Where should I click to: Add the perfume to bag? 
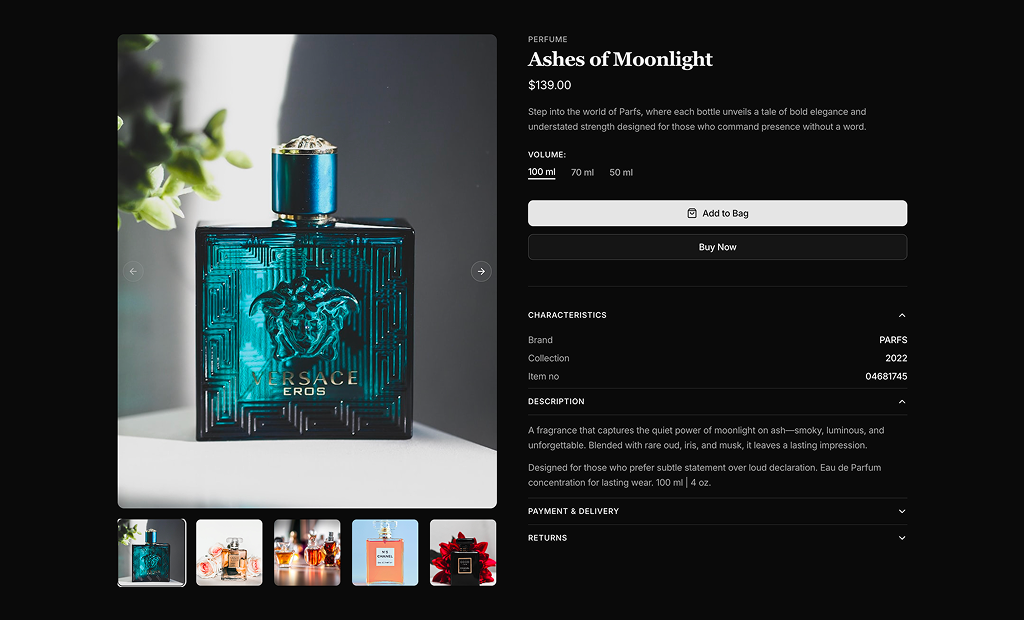click(717, 213)
